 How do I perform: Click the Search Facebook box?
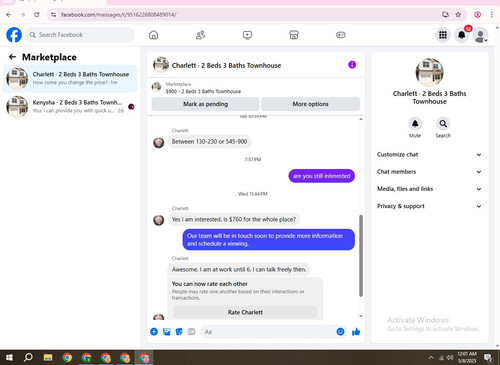[x=80, y=35]
